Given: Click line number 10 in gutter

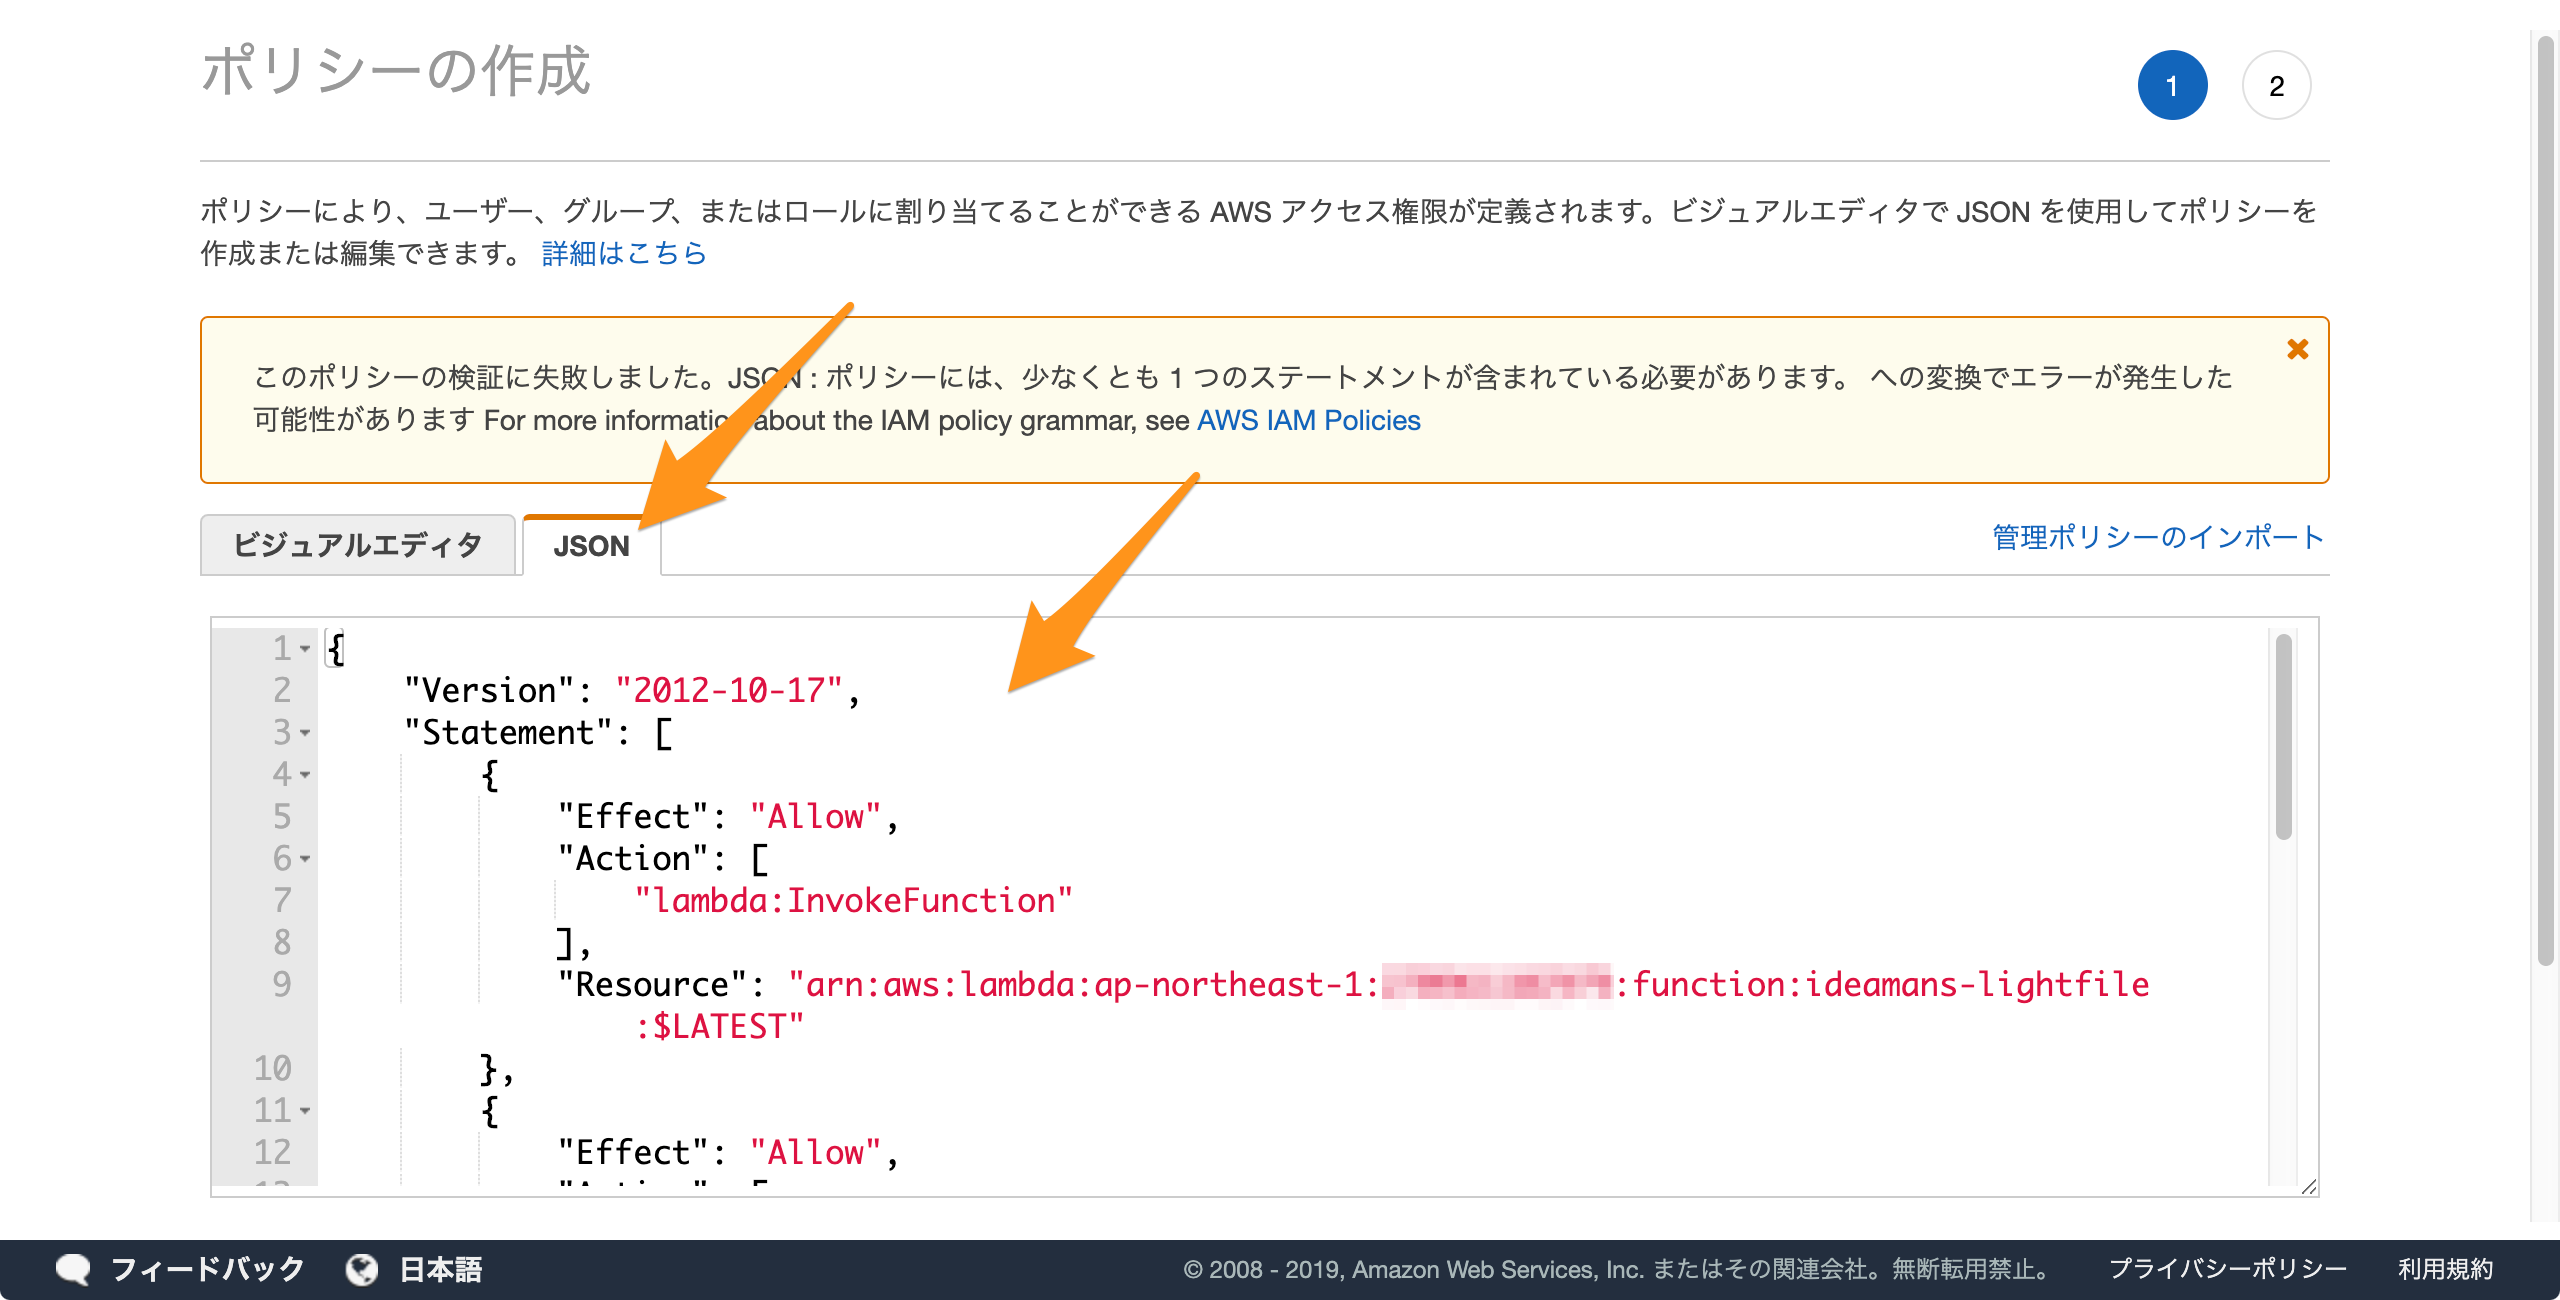Looking at the screenshot, I should [272, 1069].
